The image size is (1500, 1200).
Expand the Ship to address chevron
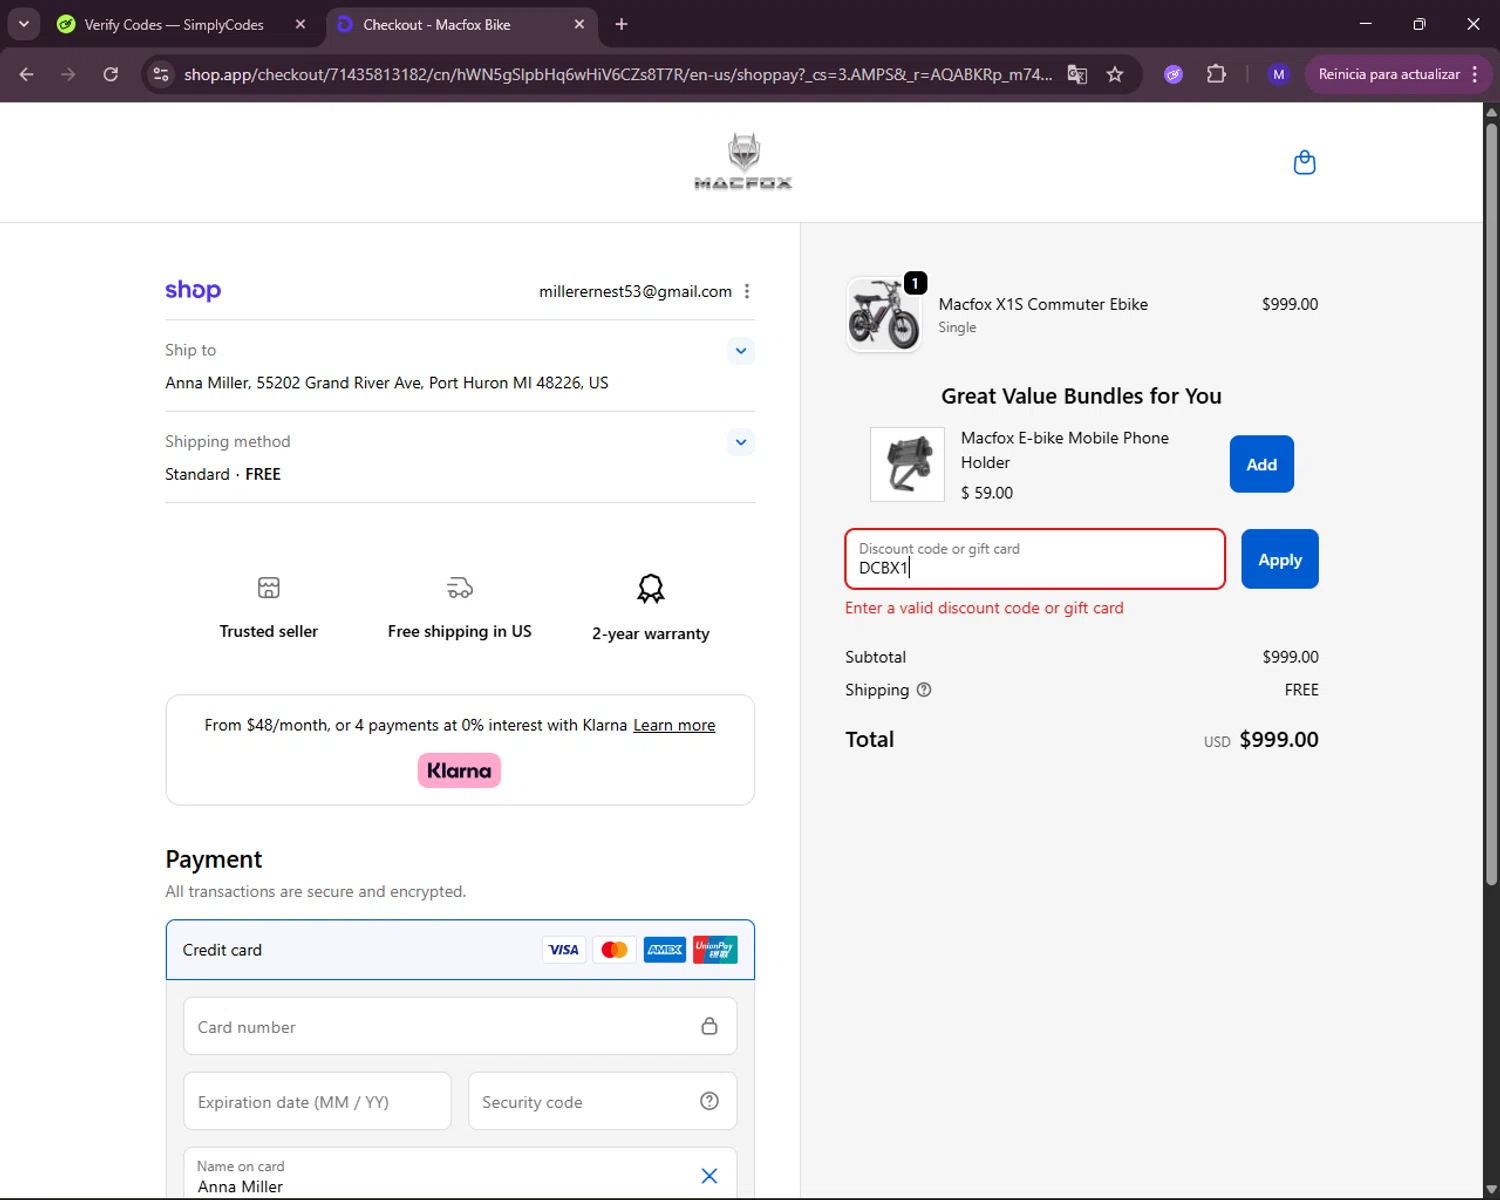(x=741, y=351)
